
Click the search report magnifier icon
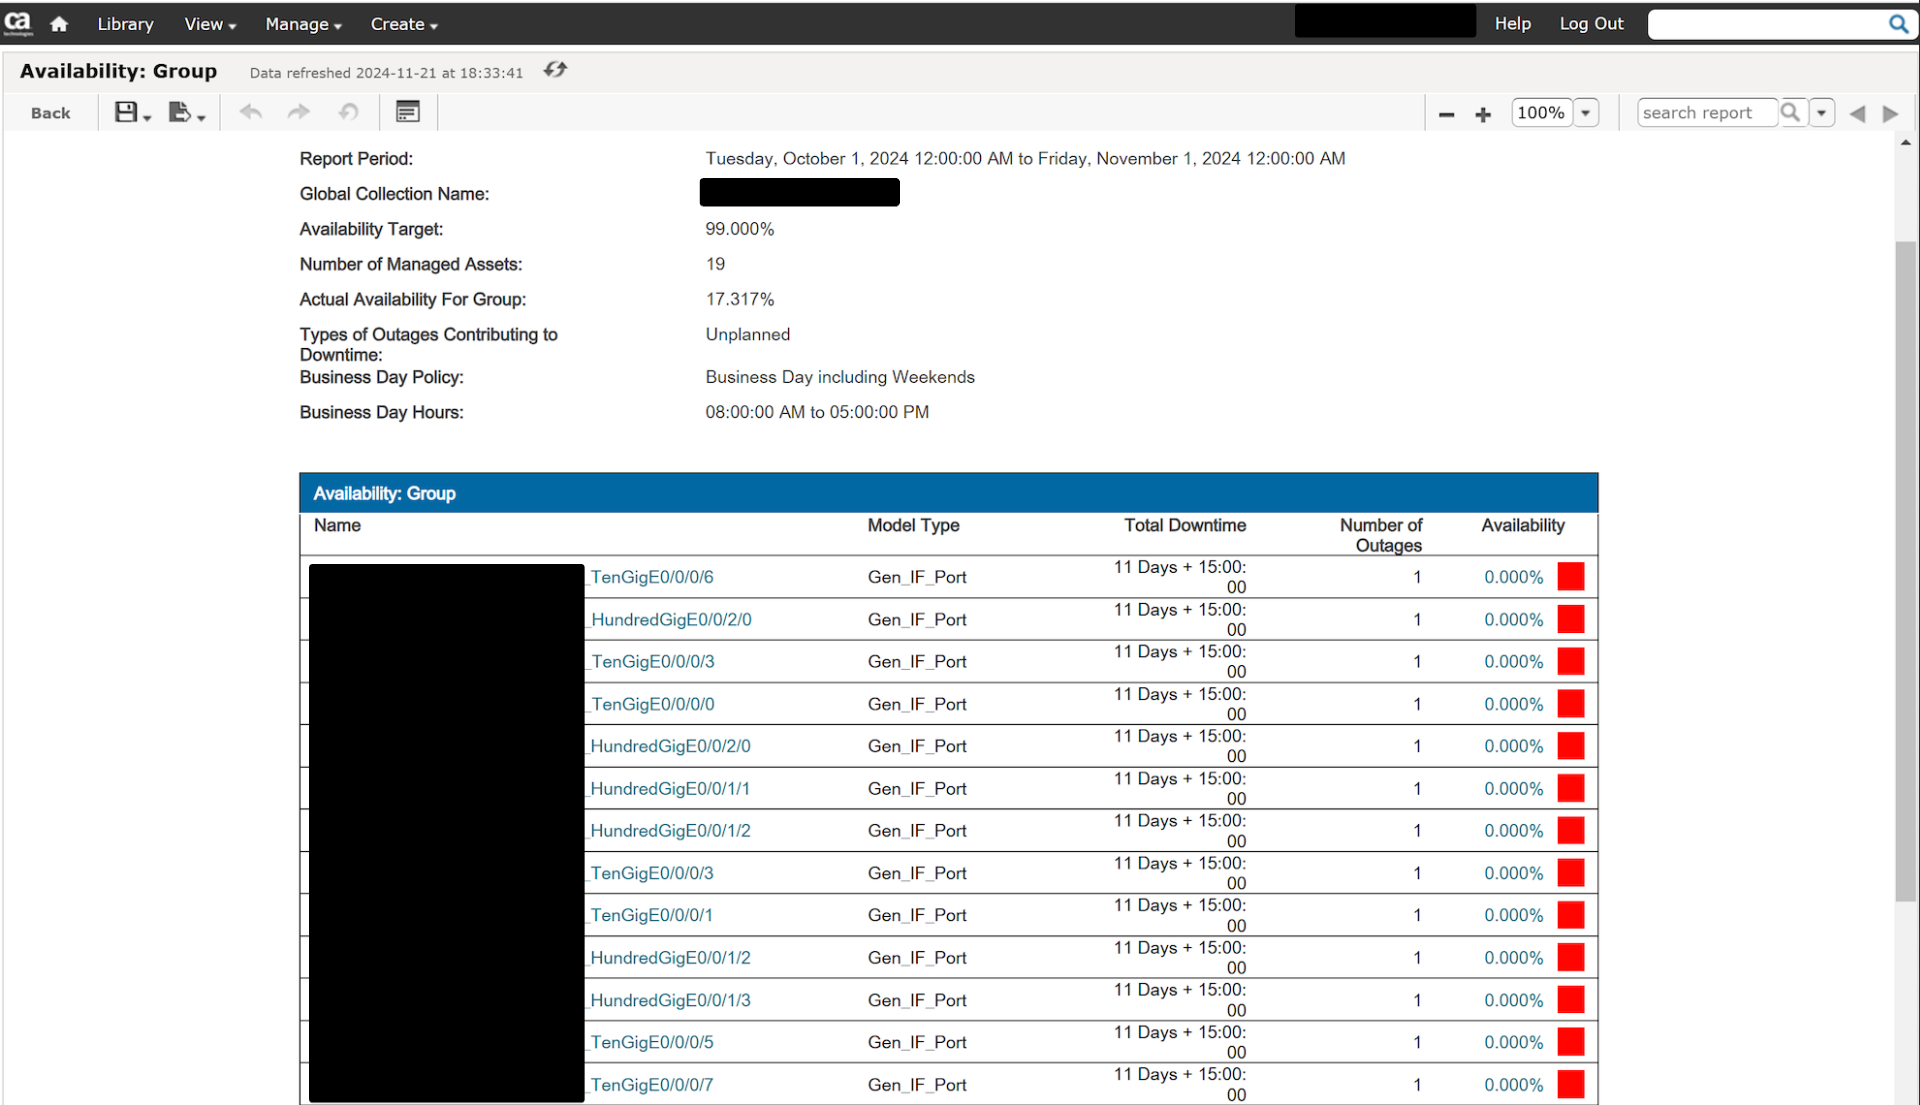1790,113
